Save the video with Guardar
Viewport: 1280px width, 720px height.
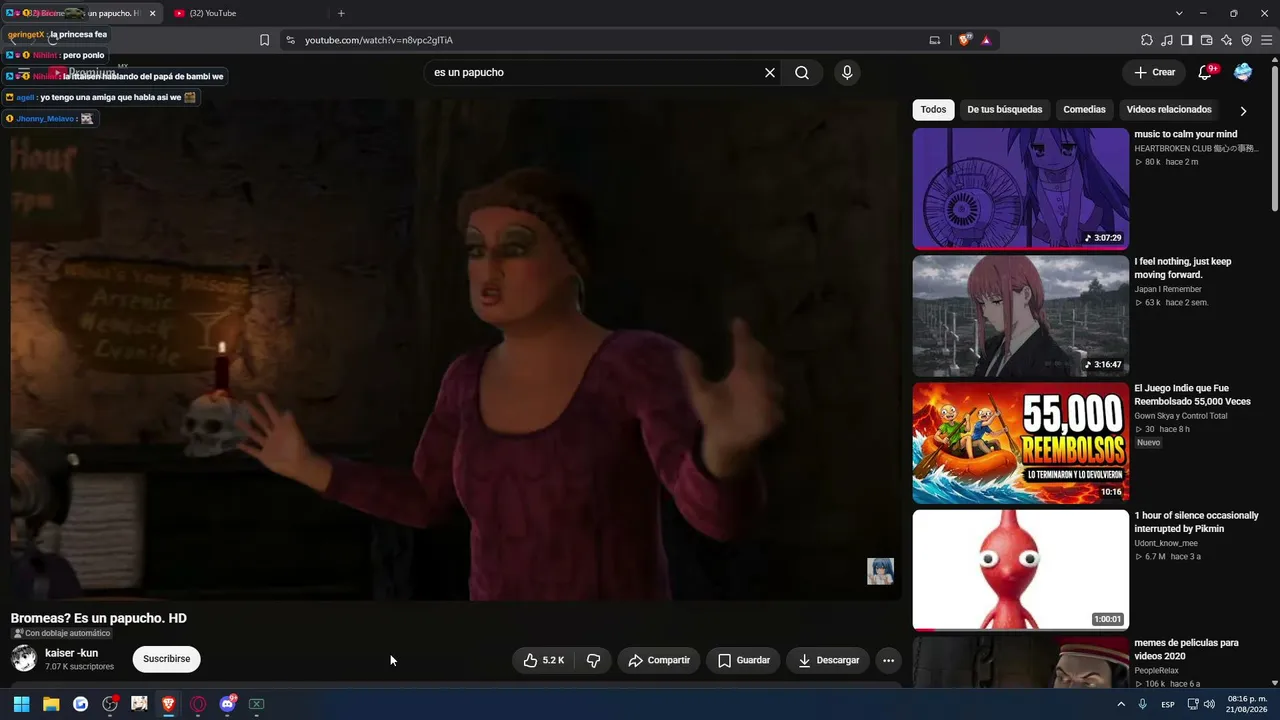click(744, 660)
